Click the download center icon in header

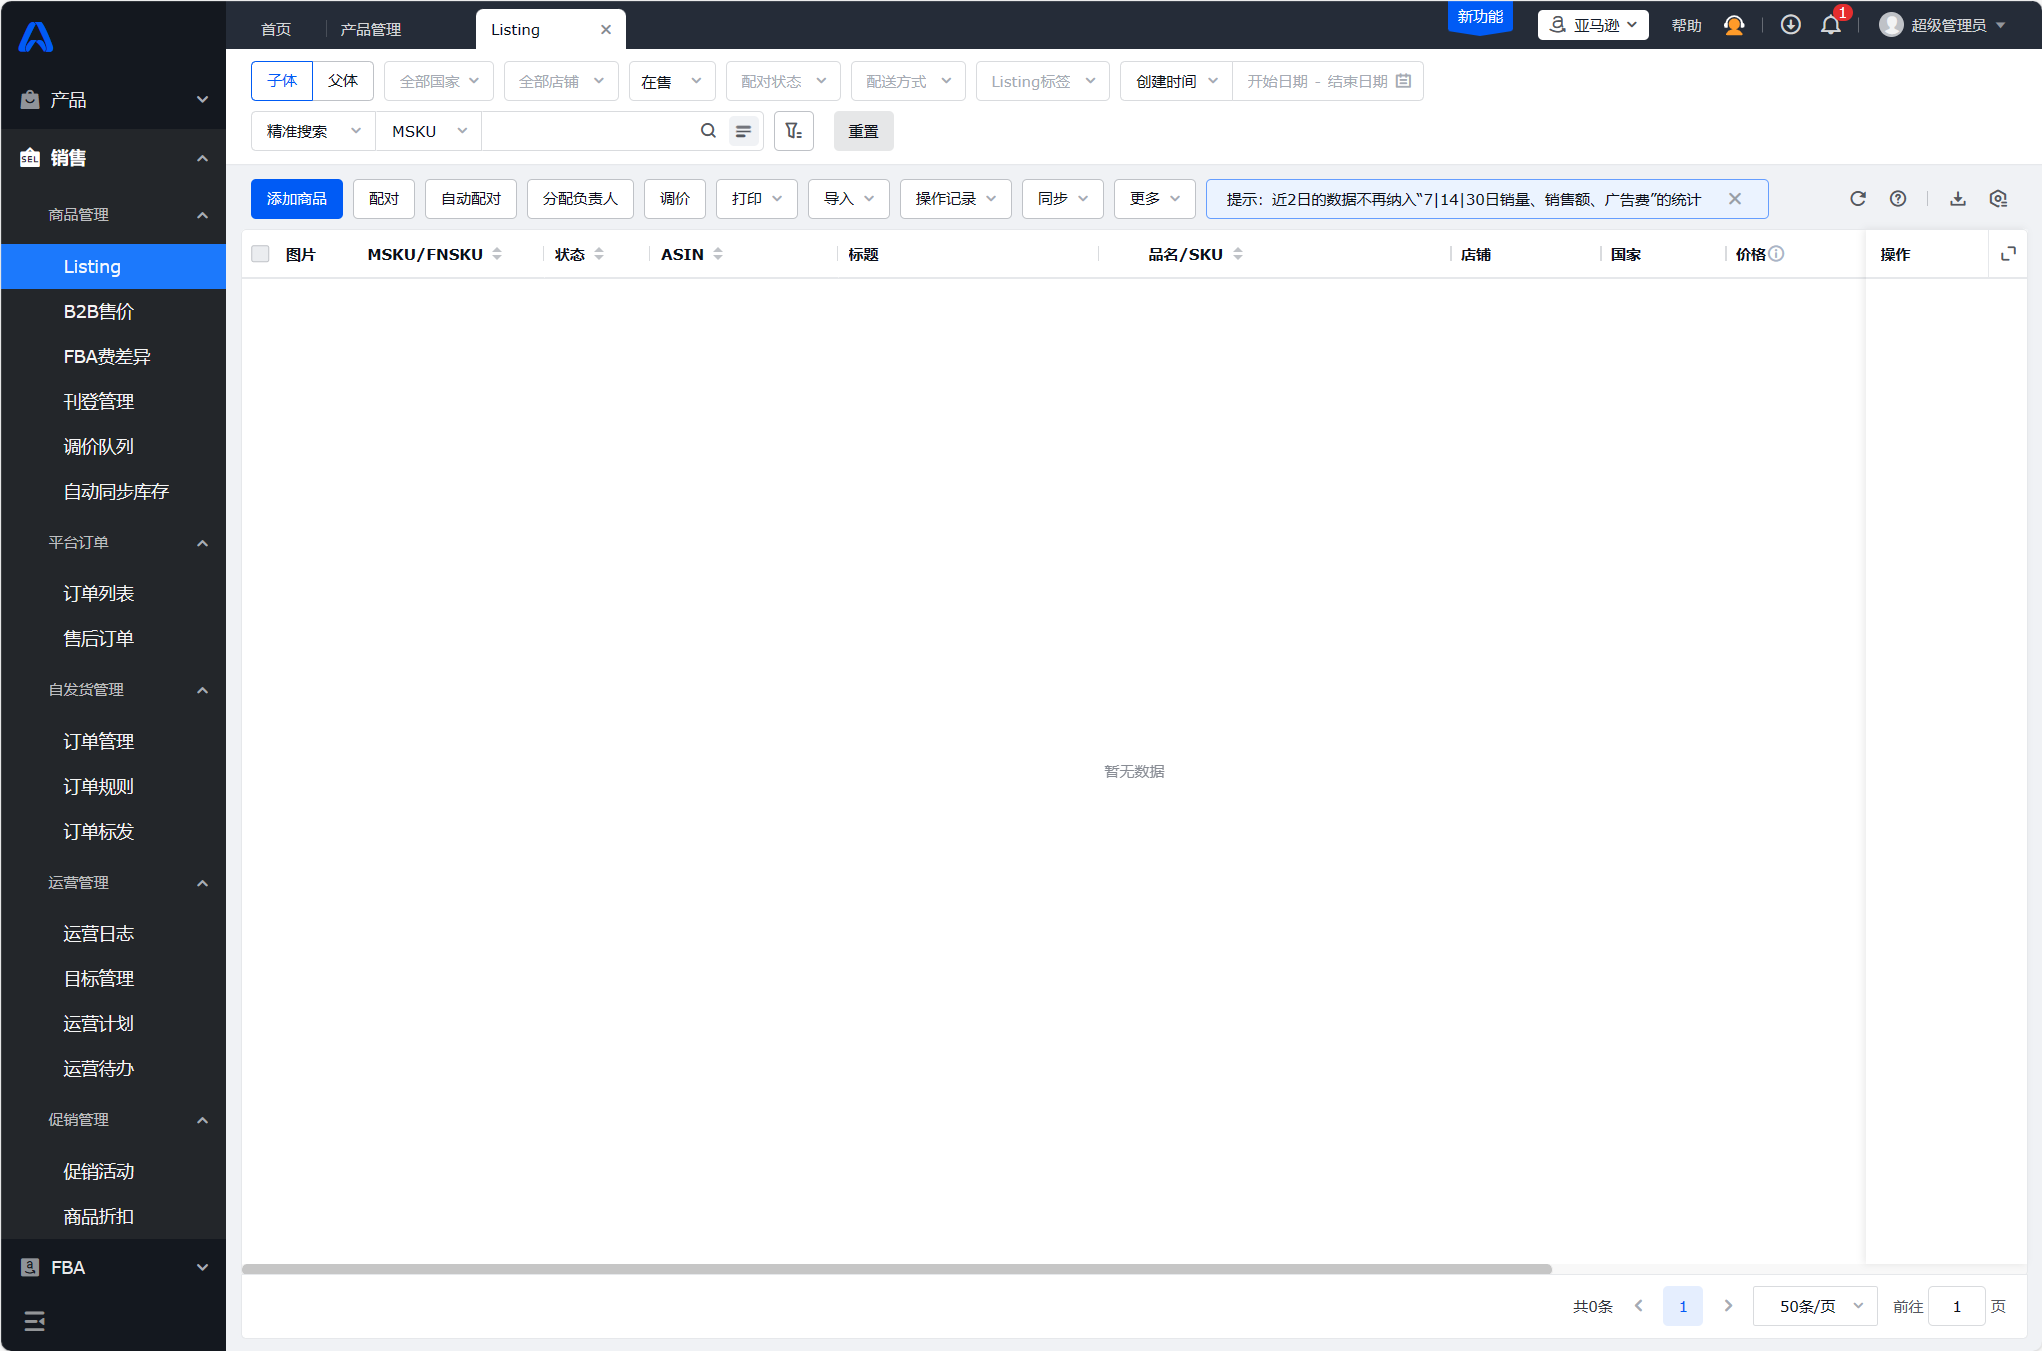[1790, 25]
